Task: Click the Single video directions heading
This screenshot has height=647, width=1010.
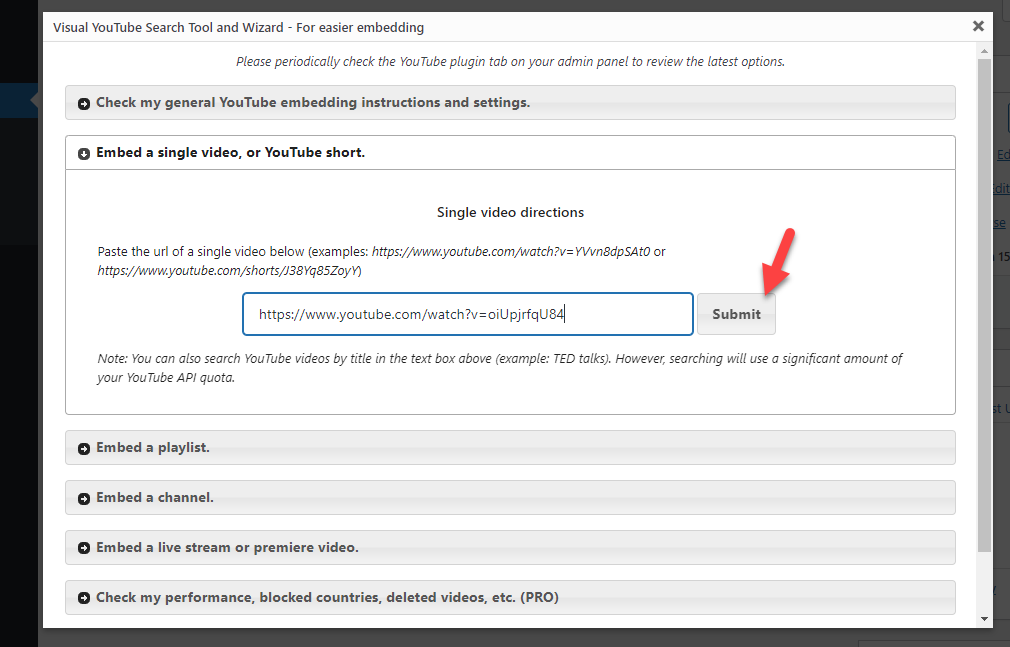Action: [x=510, y=212]
